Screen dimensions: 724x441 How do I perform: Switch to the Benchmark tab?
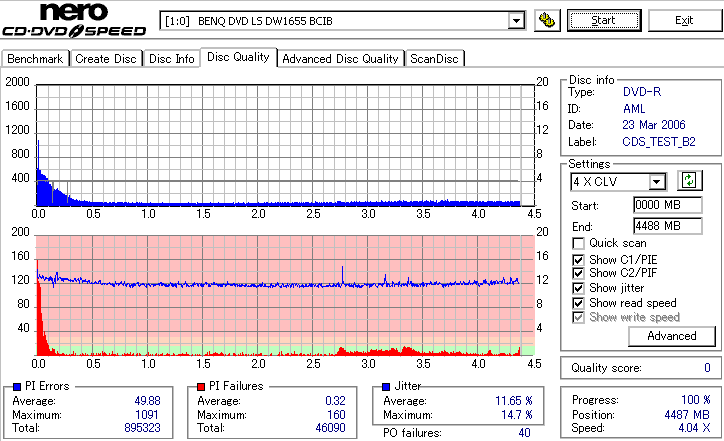(35, 59)
